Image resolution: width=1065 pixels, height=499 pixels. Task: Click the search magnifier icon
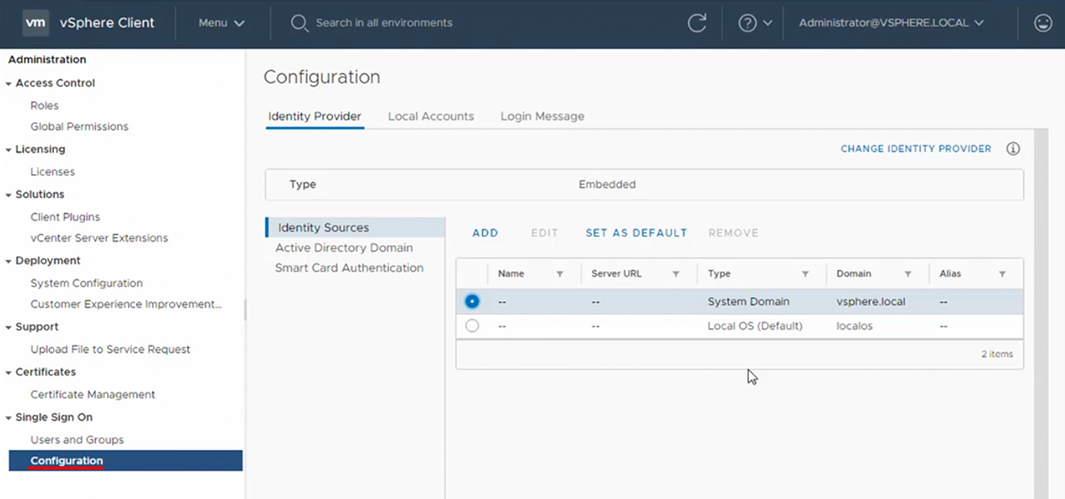[x=300, y=24]
